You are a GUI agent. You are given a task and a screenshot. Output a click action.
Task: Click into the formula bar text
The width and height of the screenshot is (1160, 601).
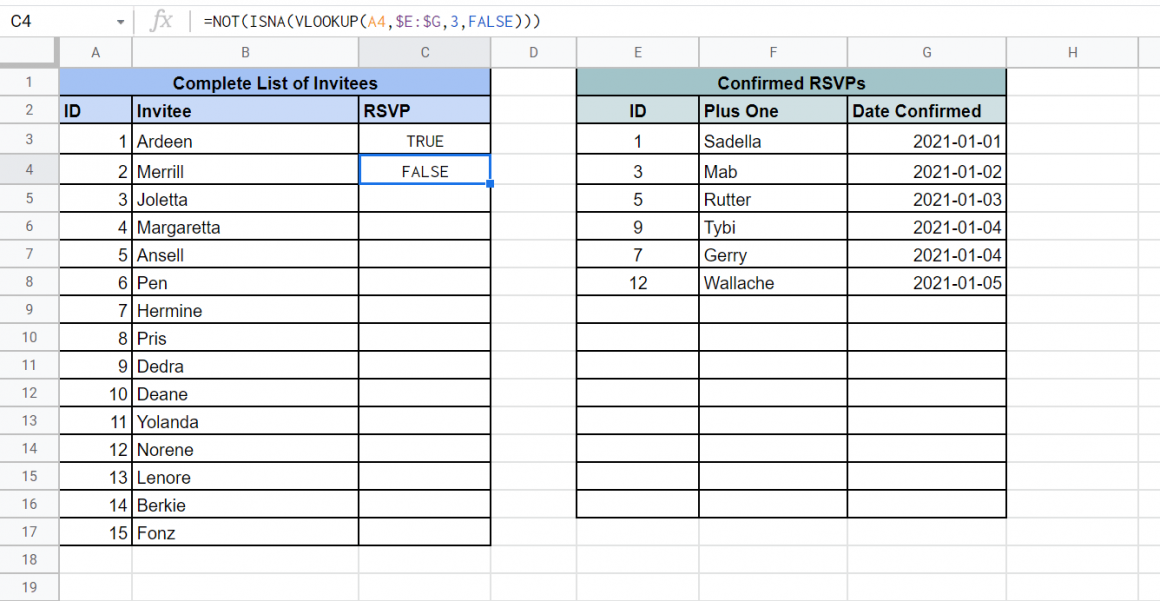[x=600, y=21]
